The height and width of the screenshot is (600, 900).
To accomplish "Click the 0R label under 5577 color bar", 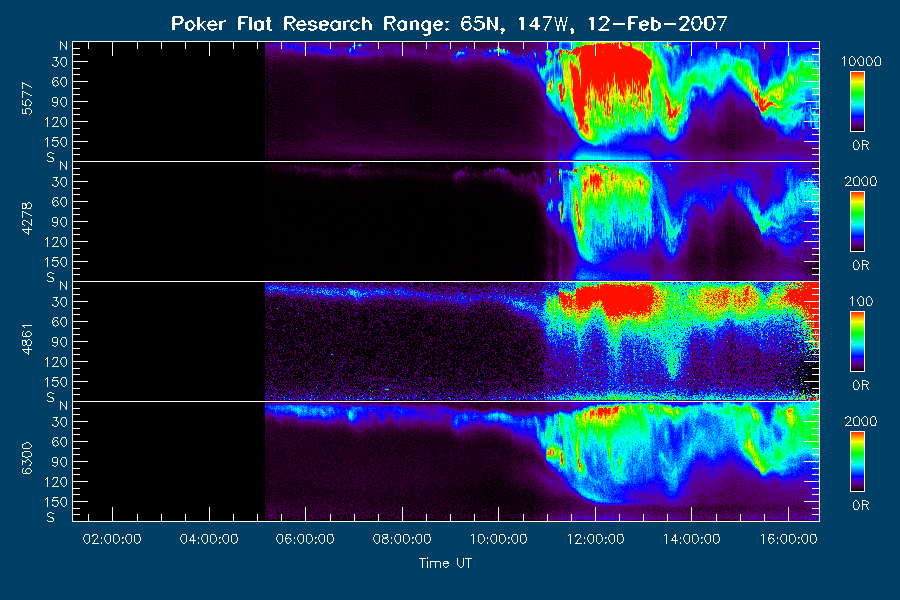I will pyautogui.click(x=861, y=146).
